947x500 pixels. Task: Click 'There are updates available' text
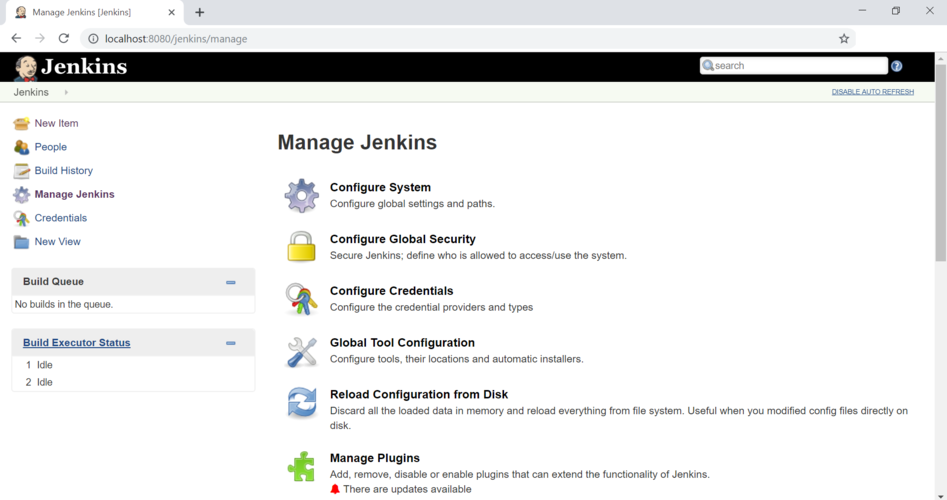click(407, 489)
